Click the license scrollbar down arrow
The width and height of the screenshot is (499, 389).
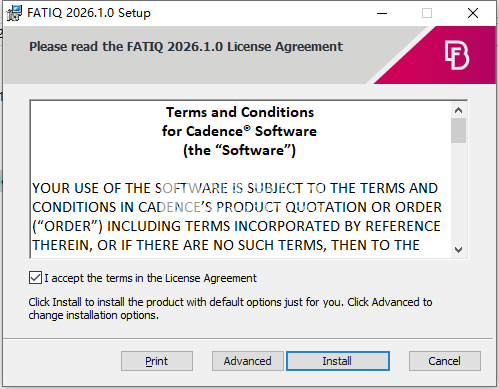(x=458, y=250)
